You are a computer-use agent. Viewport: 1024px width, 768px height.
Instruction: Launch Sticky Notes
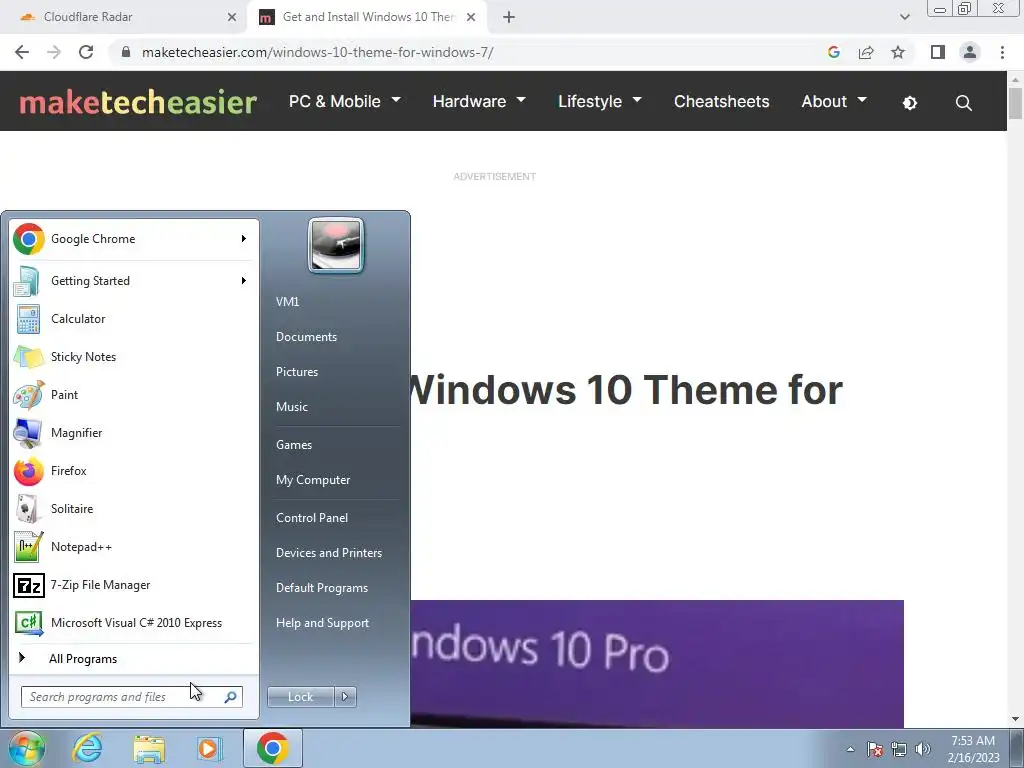point(131,357)
